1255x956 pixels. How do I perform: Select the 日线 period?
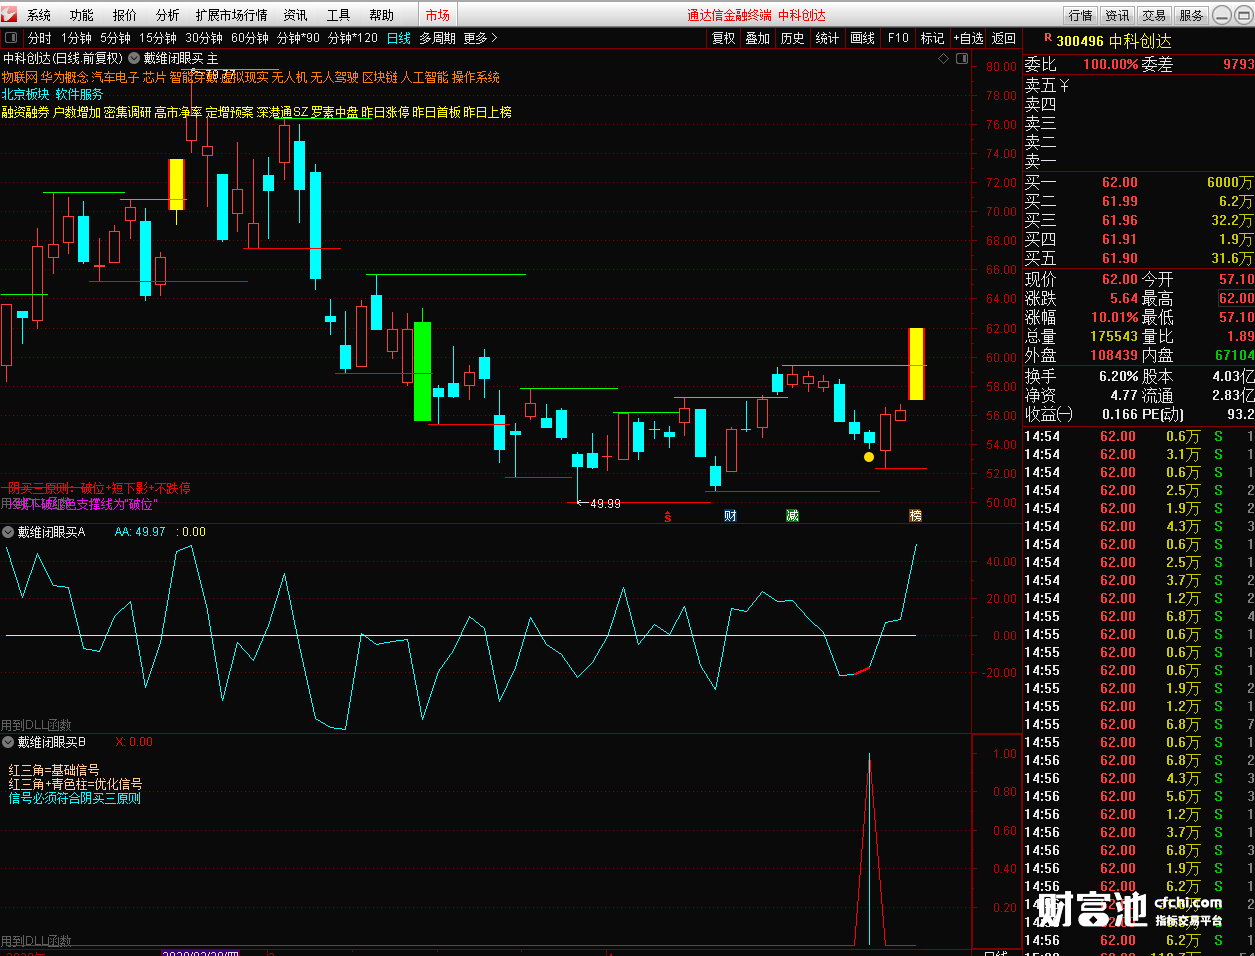399,38
